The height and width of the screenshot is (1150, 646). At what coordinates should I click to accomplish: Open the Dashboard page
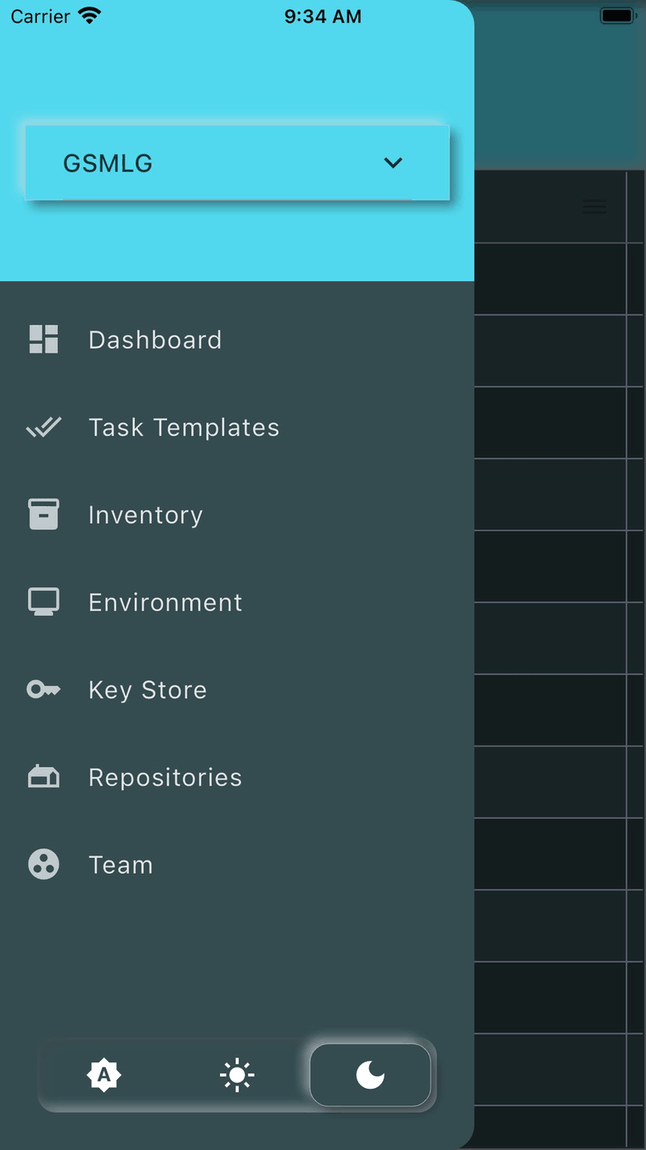155,339
